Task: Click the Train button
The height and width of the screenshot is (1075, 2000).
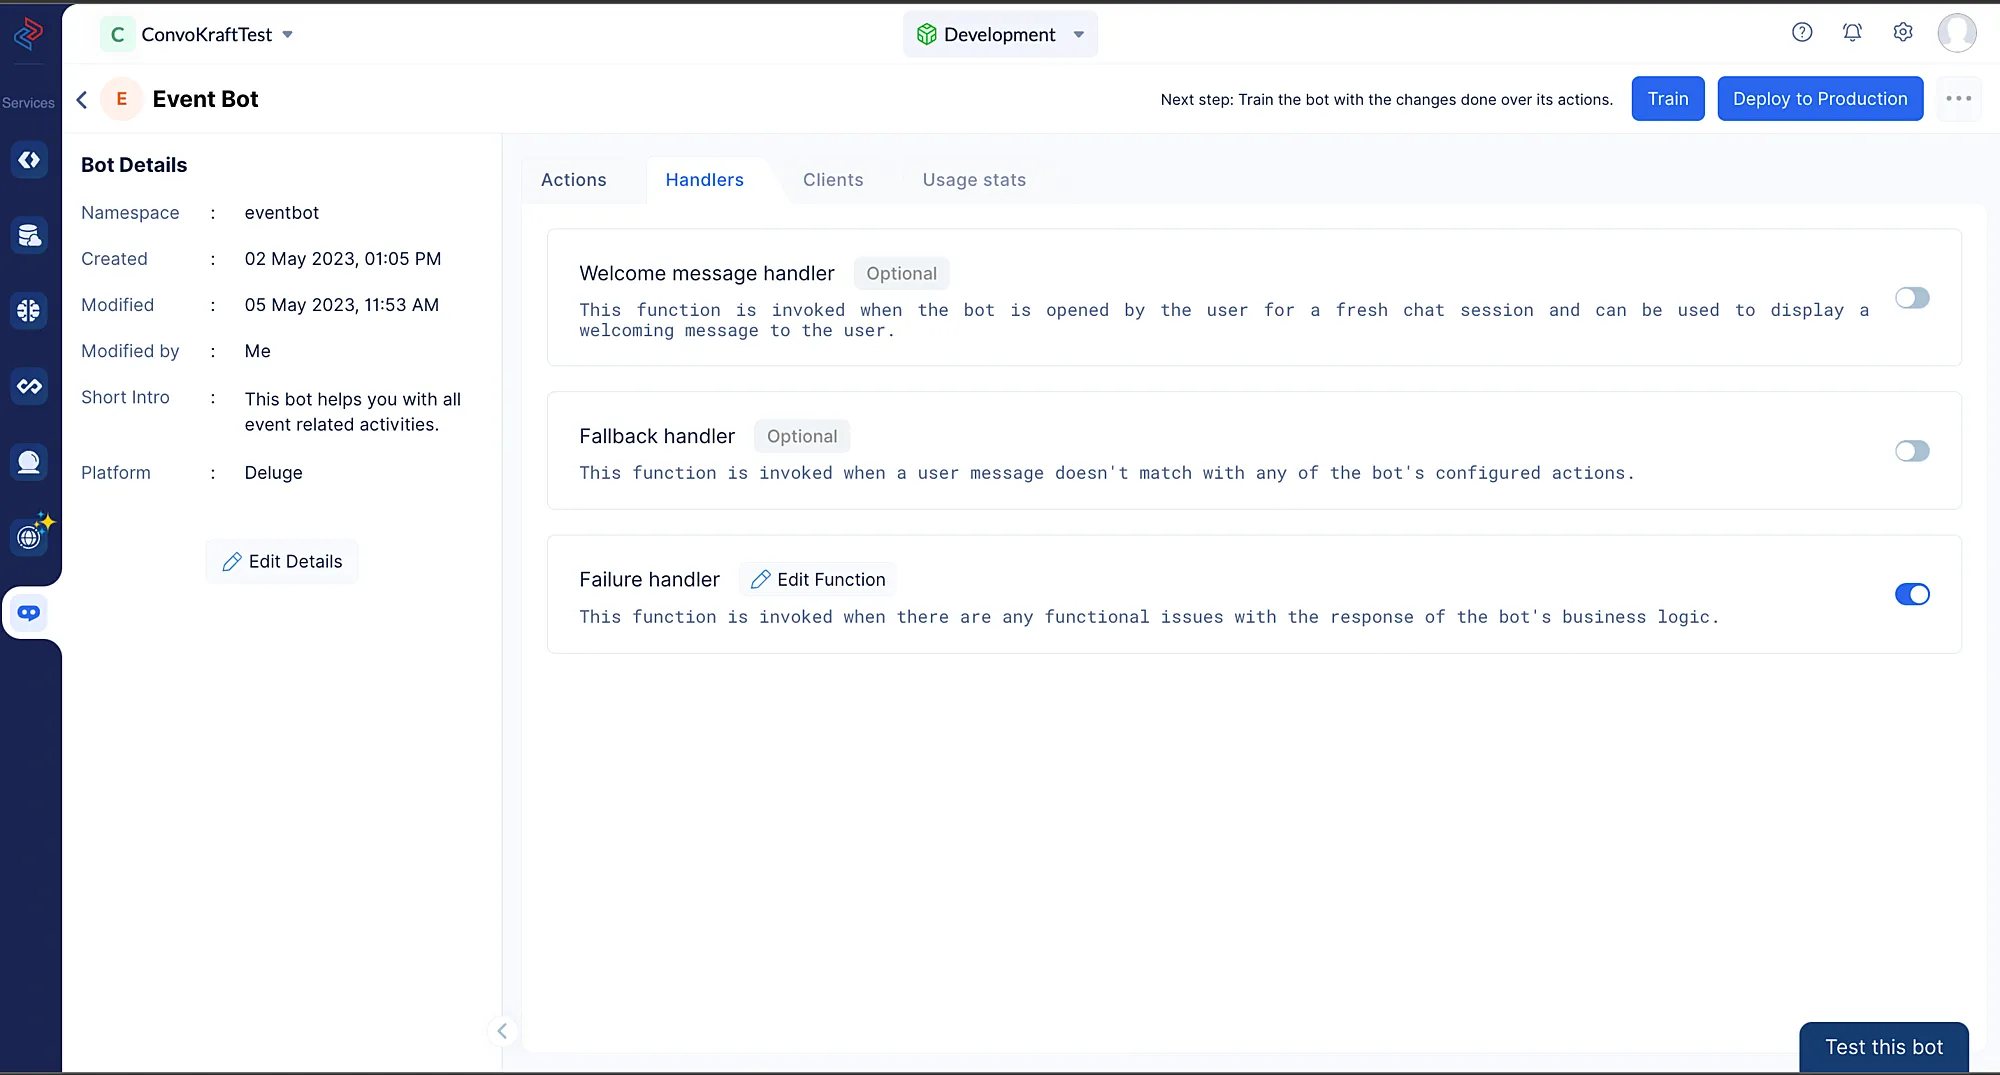Action: click(x=1667, y=99)
